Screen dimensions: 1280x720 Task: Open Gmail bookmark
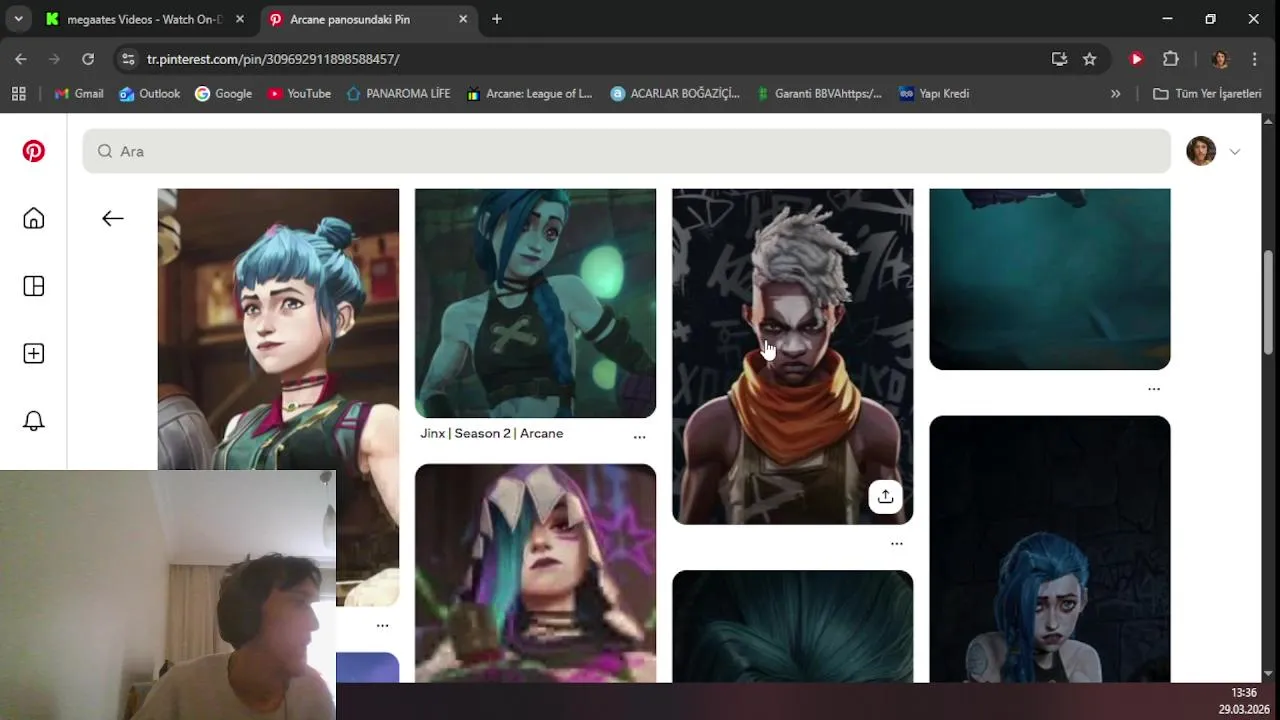[79, 93]
